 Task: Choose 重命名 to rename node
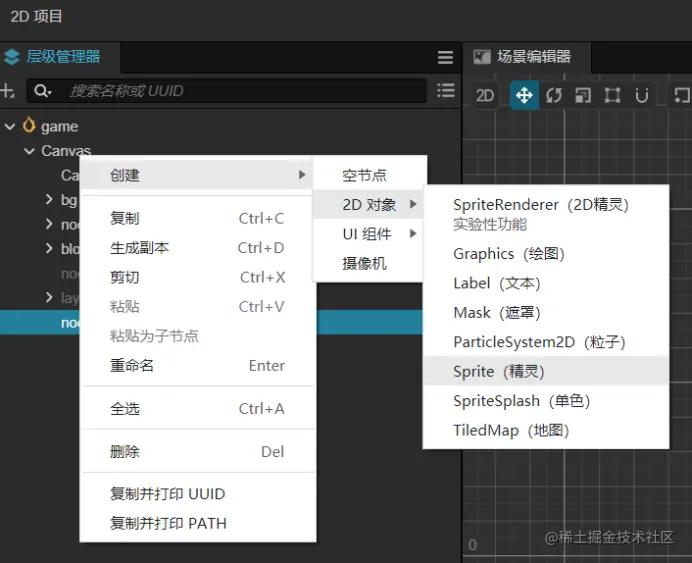coord(197,366)
